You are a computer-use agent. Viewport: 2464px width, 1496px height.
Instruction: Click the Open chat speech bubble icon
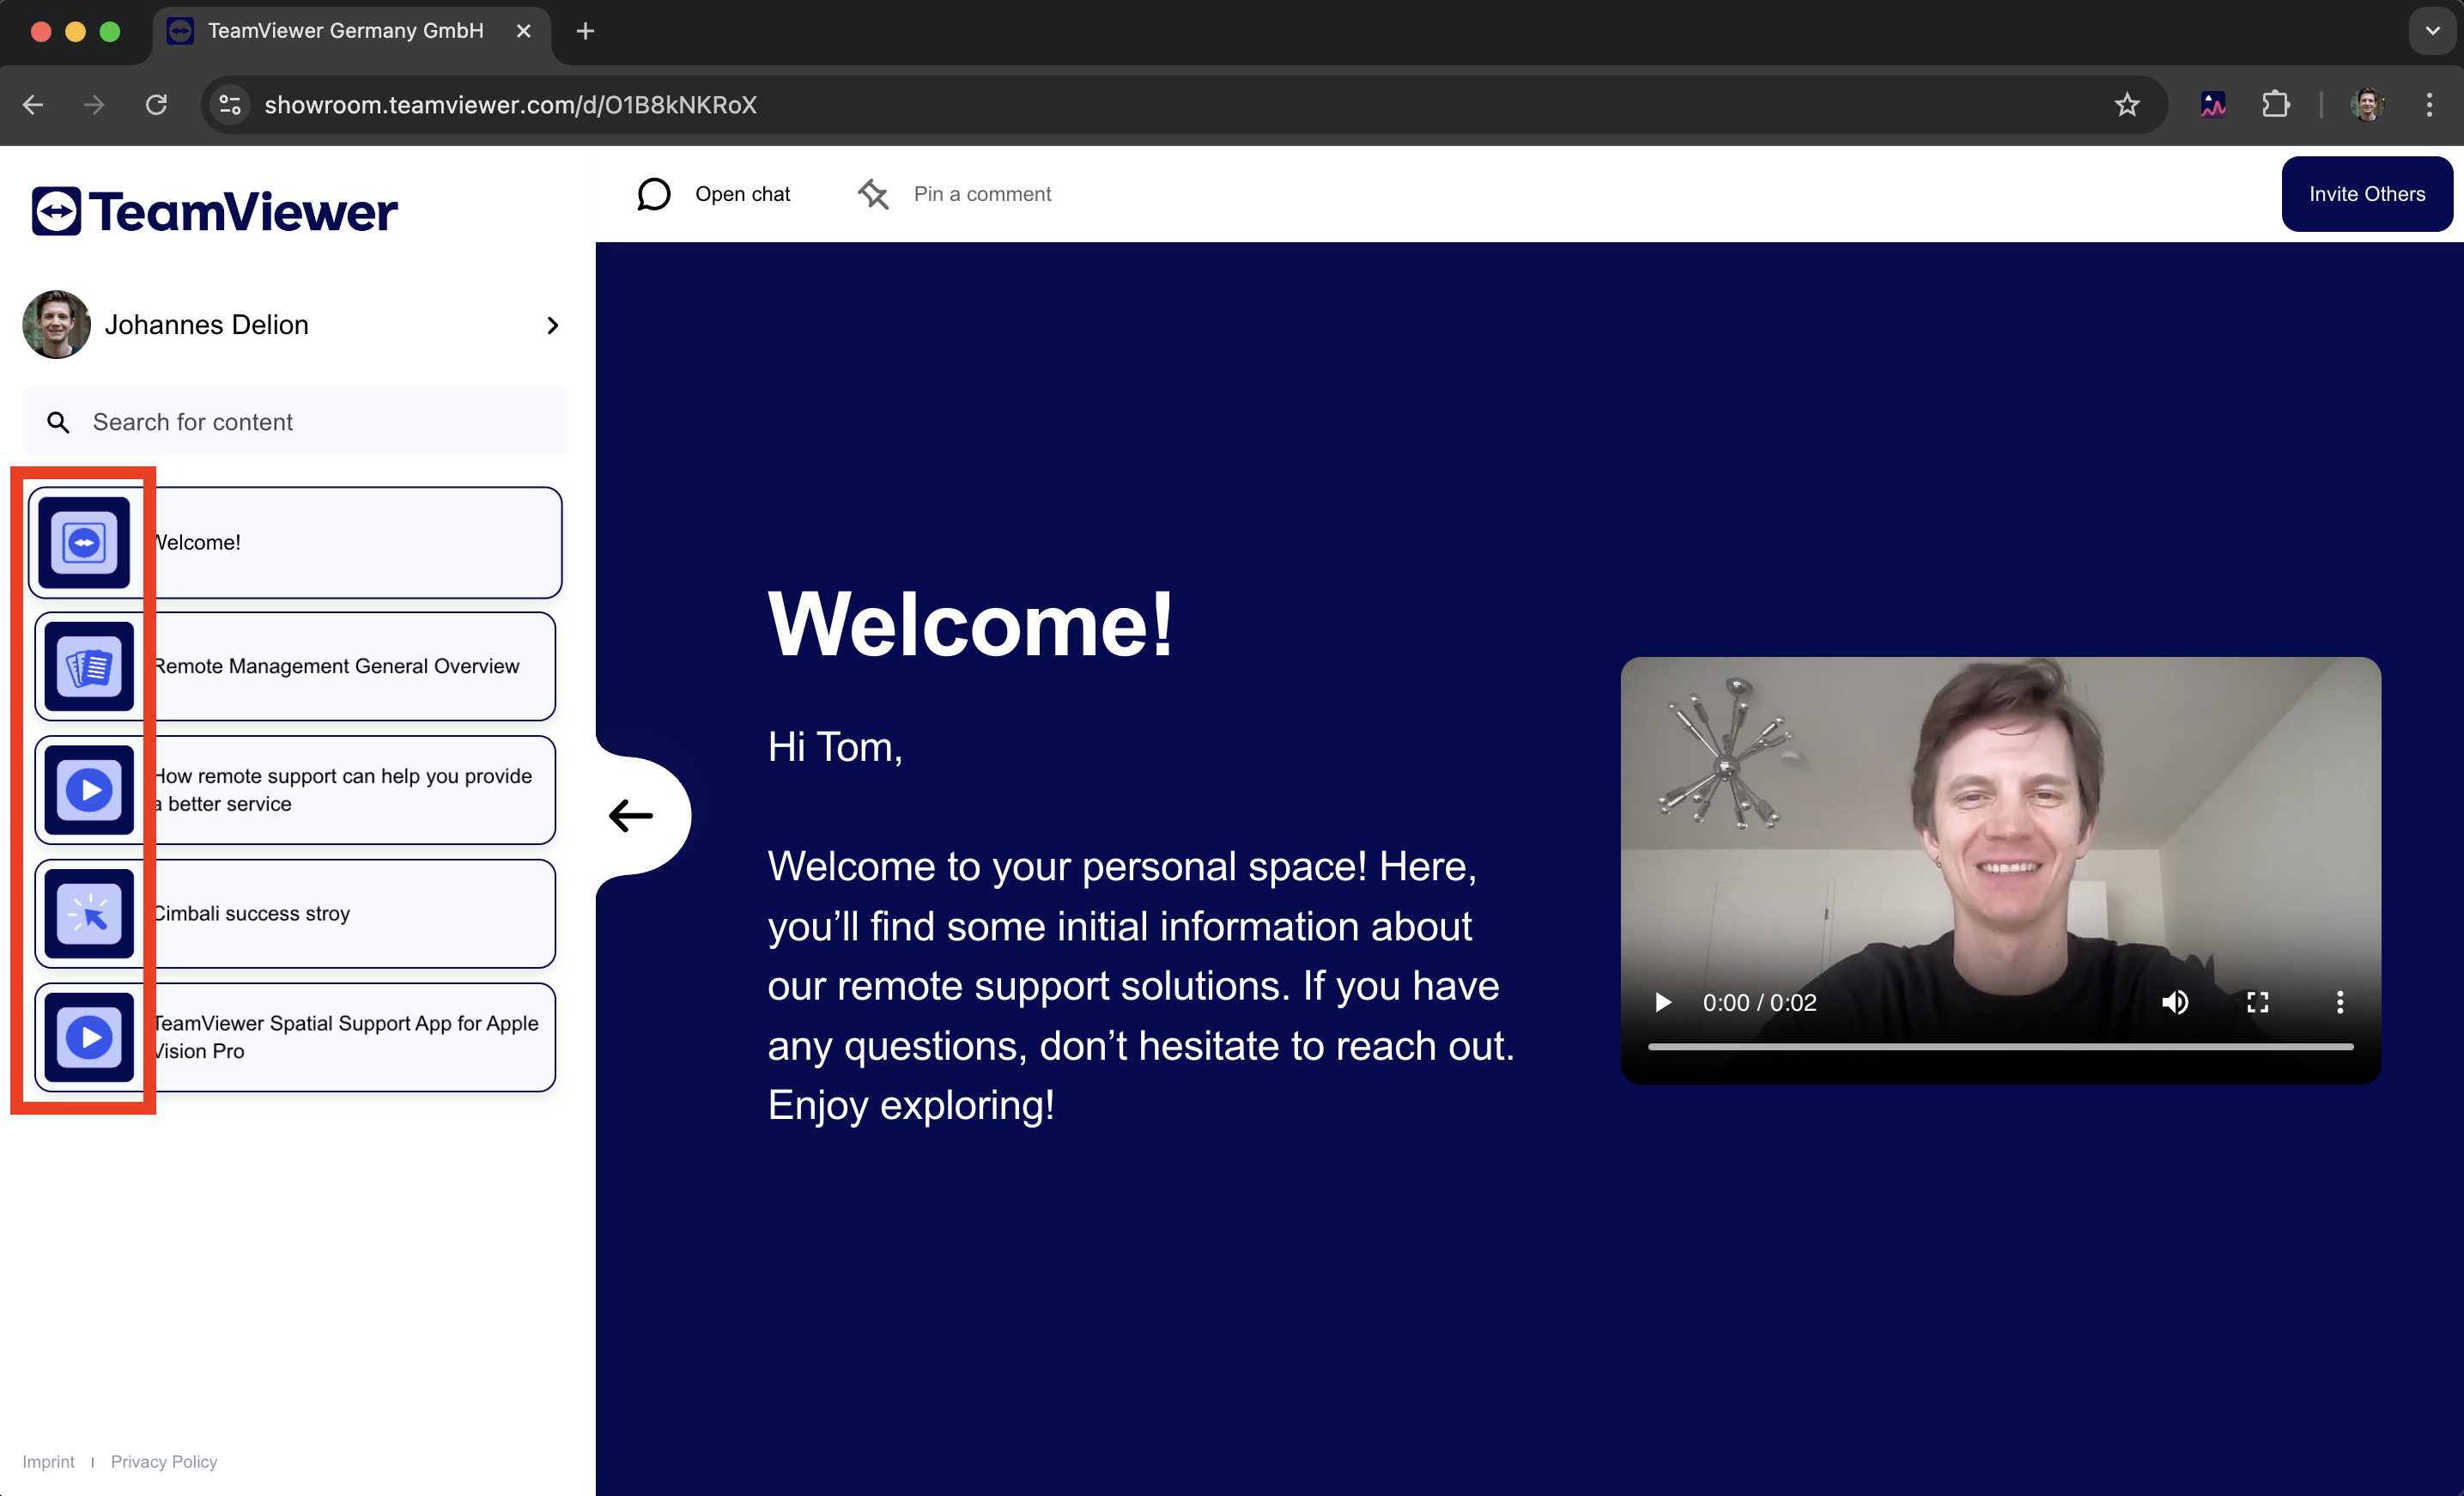(x=654, y=194)
